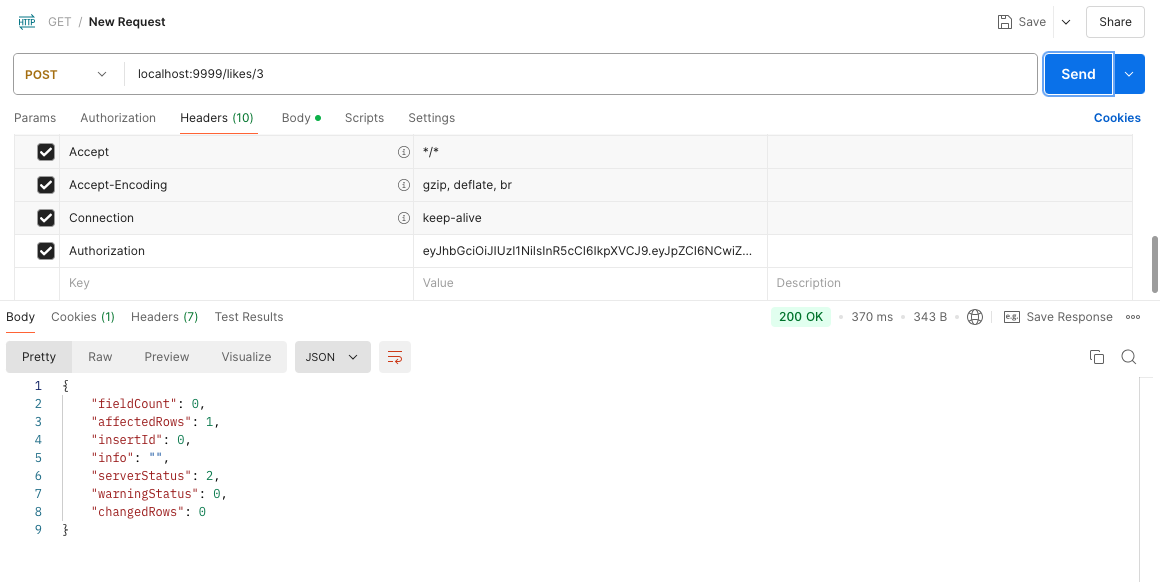Viewport: 1160px width, 582px height.
Task: Open the POST method dropdown
Action: tap(65, 74)
